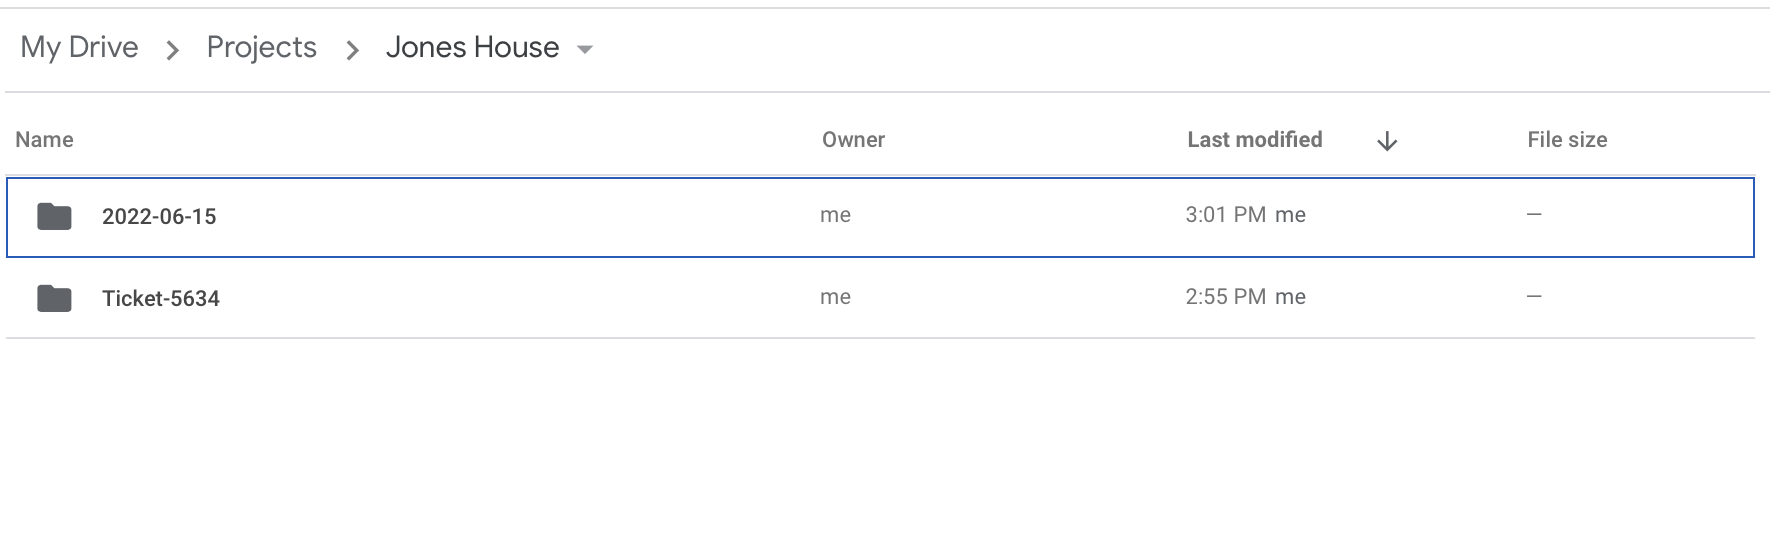Click owner "me" in Ticket-5634 row
Image resolution: width=1770 pixels, height=555 pixels.
click(x=835, y=297)
